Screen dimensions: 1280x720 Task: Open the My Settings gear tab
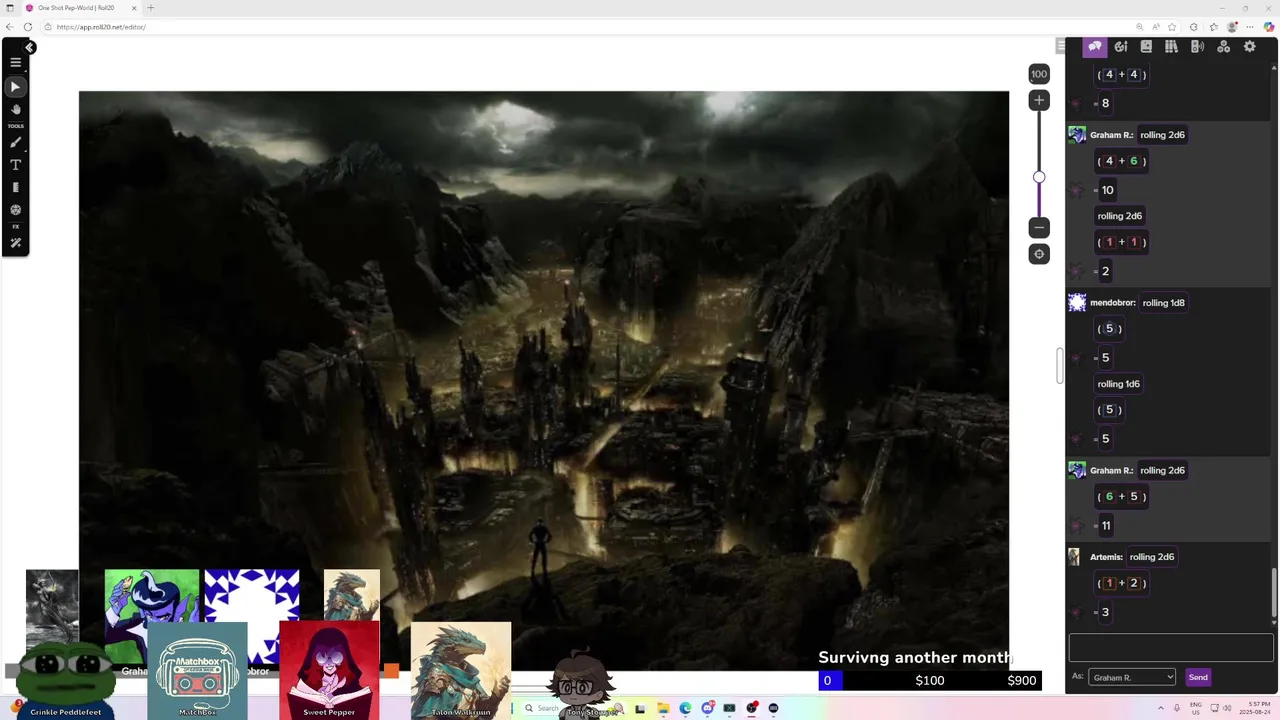point(1249,47)
